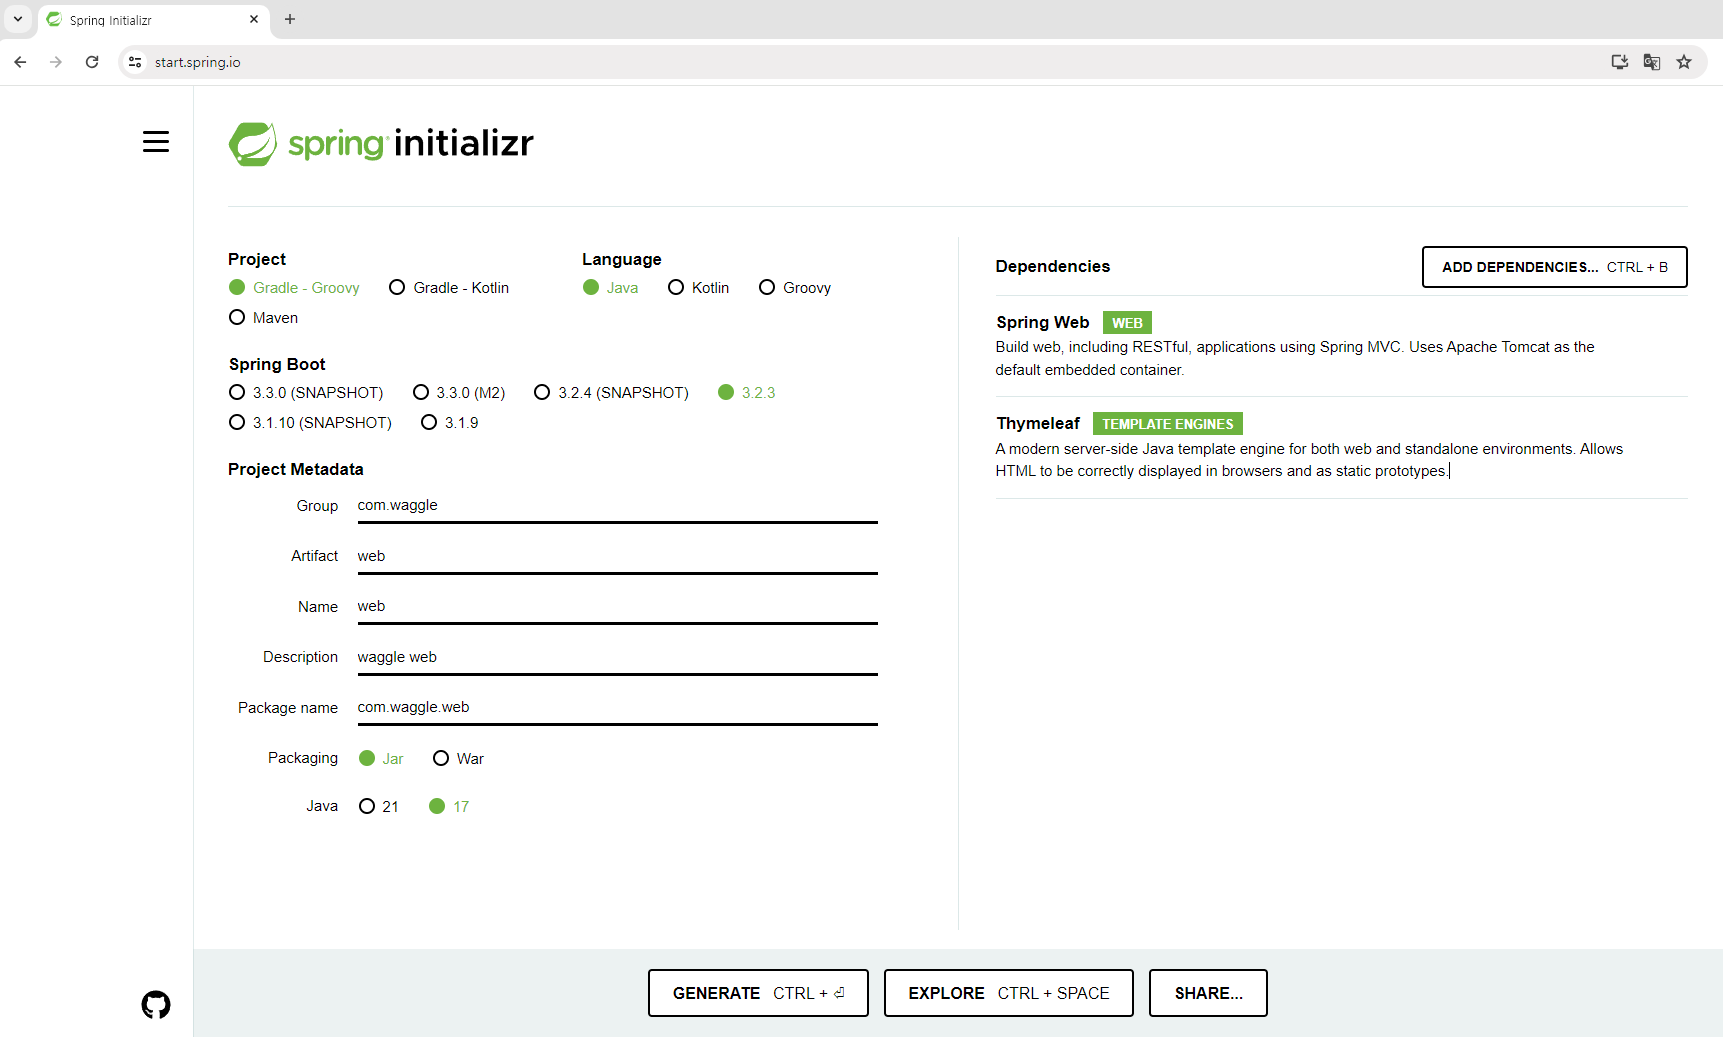1723x1037 pixels.
Task: Open the translate page icon
Action: (1652, 62)
